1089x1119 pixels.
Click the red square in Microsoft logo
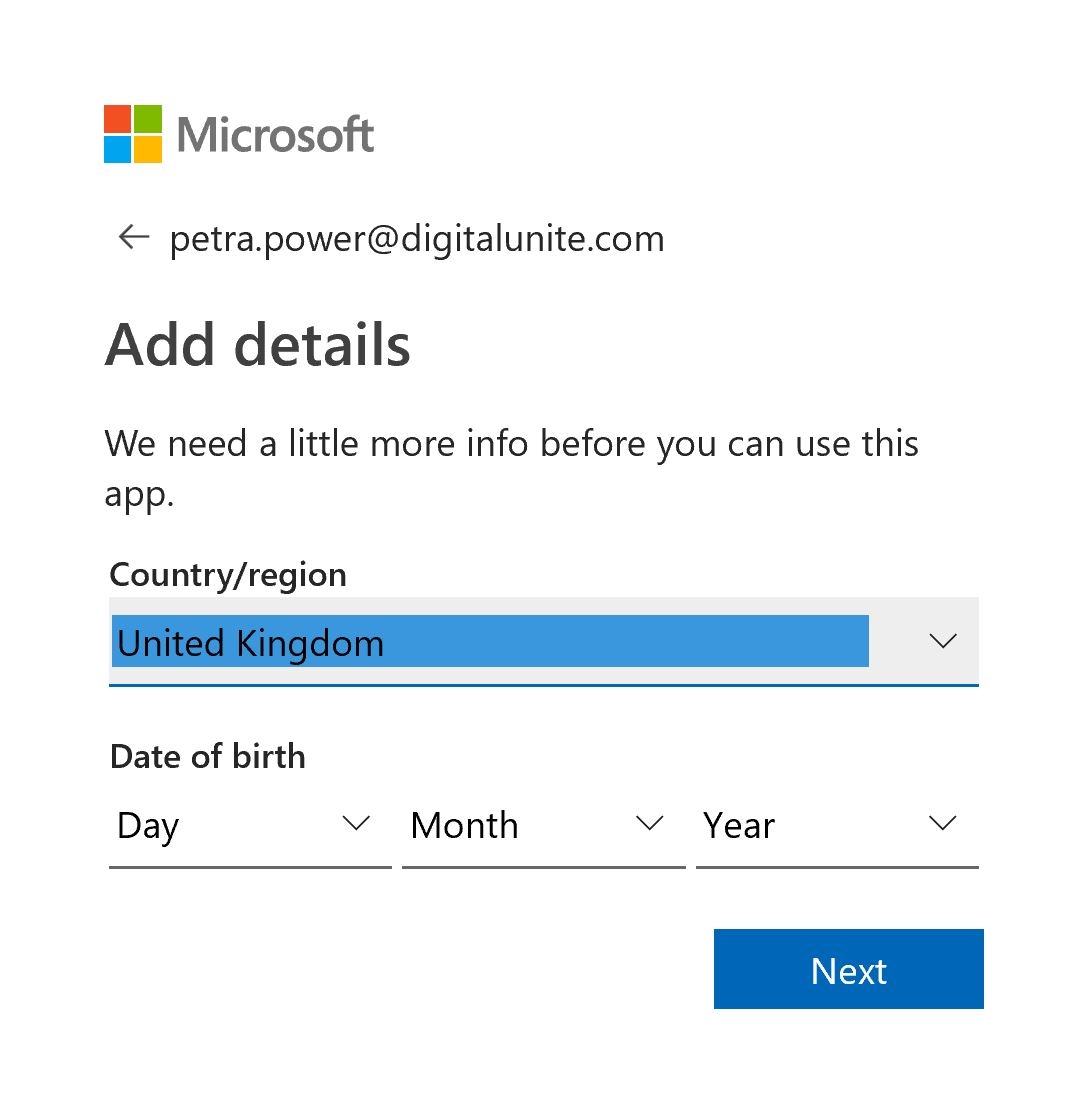118,119
